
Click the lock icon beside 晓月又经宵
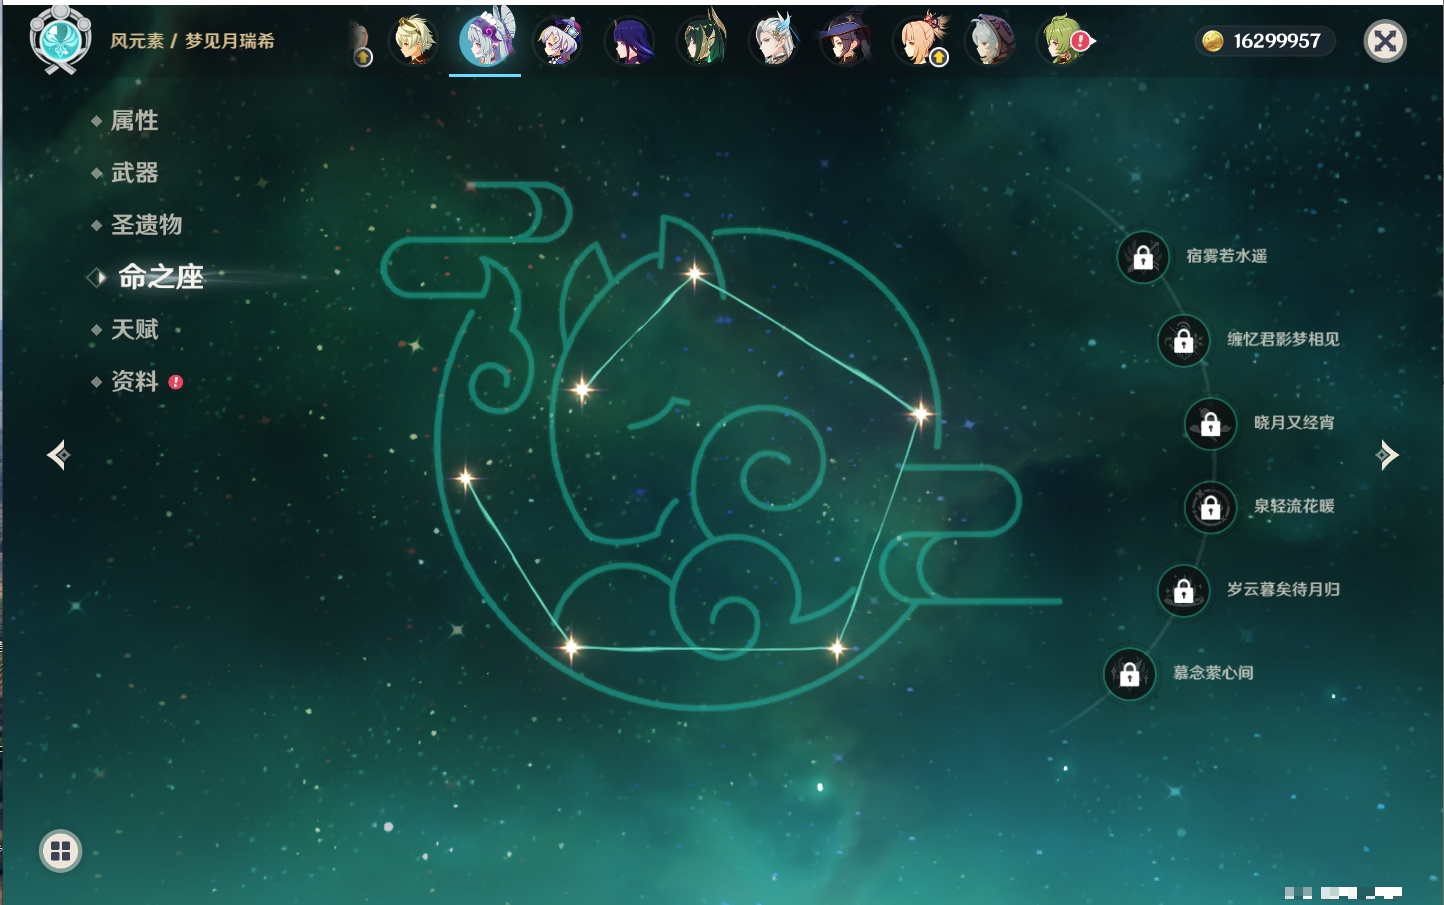tap(1211, 423)
